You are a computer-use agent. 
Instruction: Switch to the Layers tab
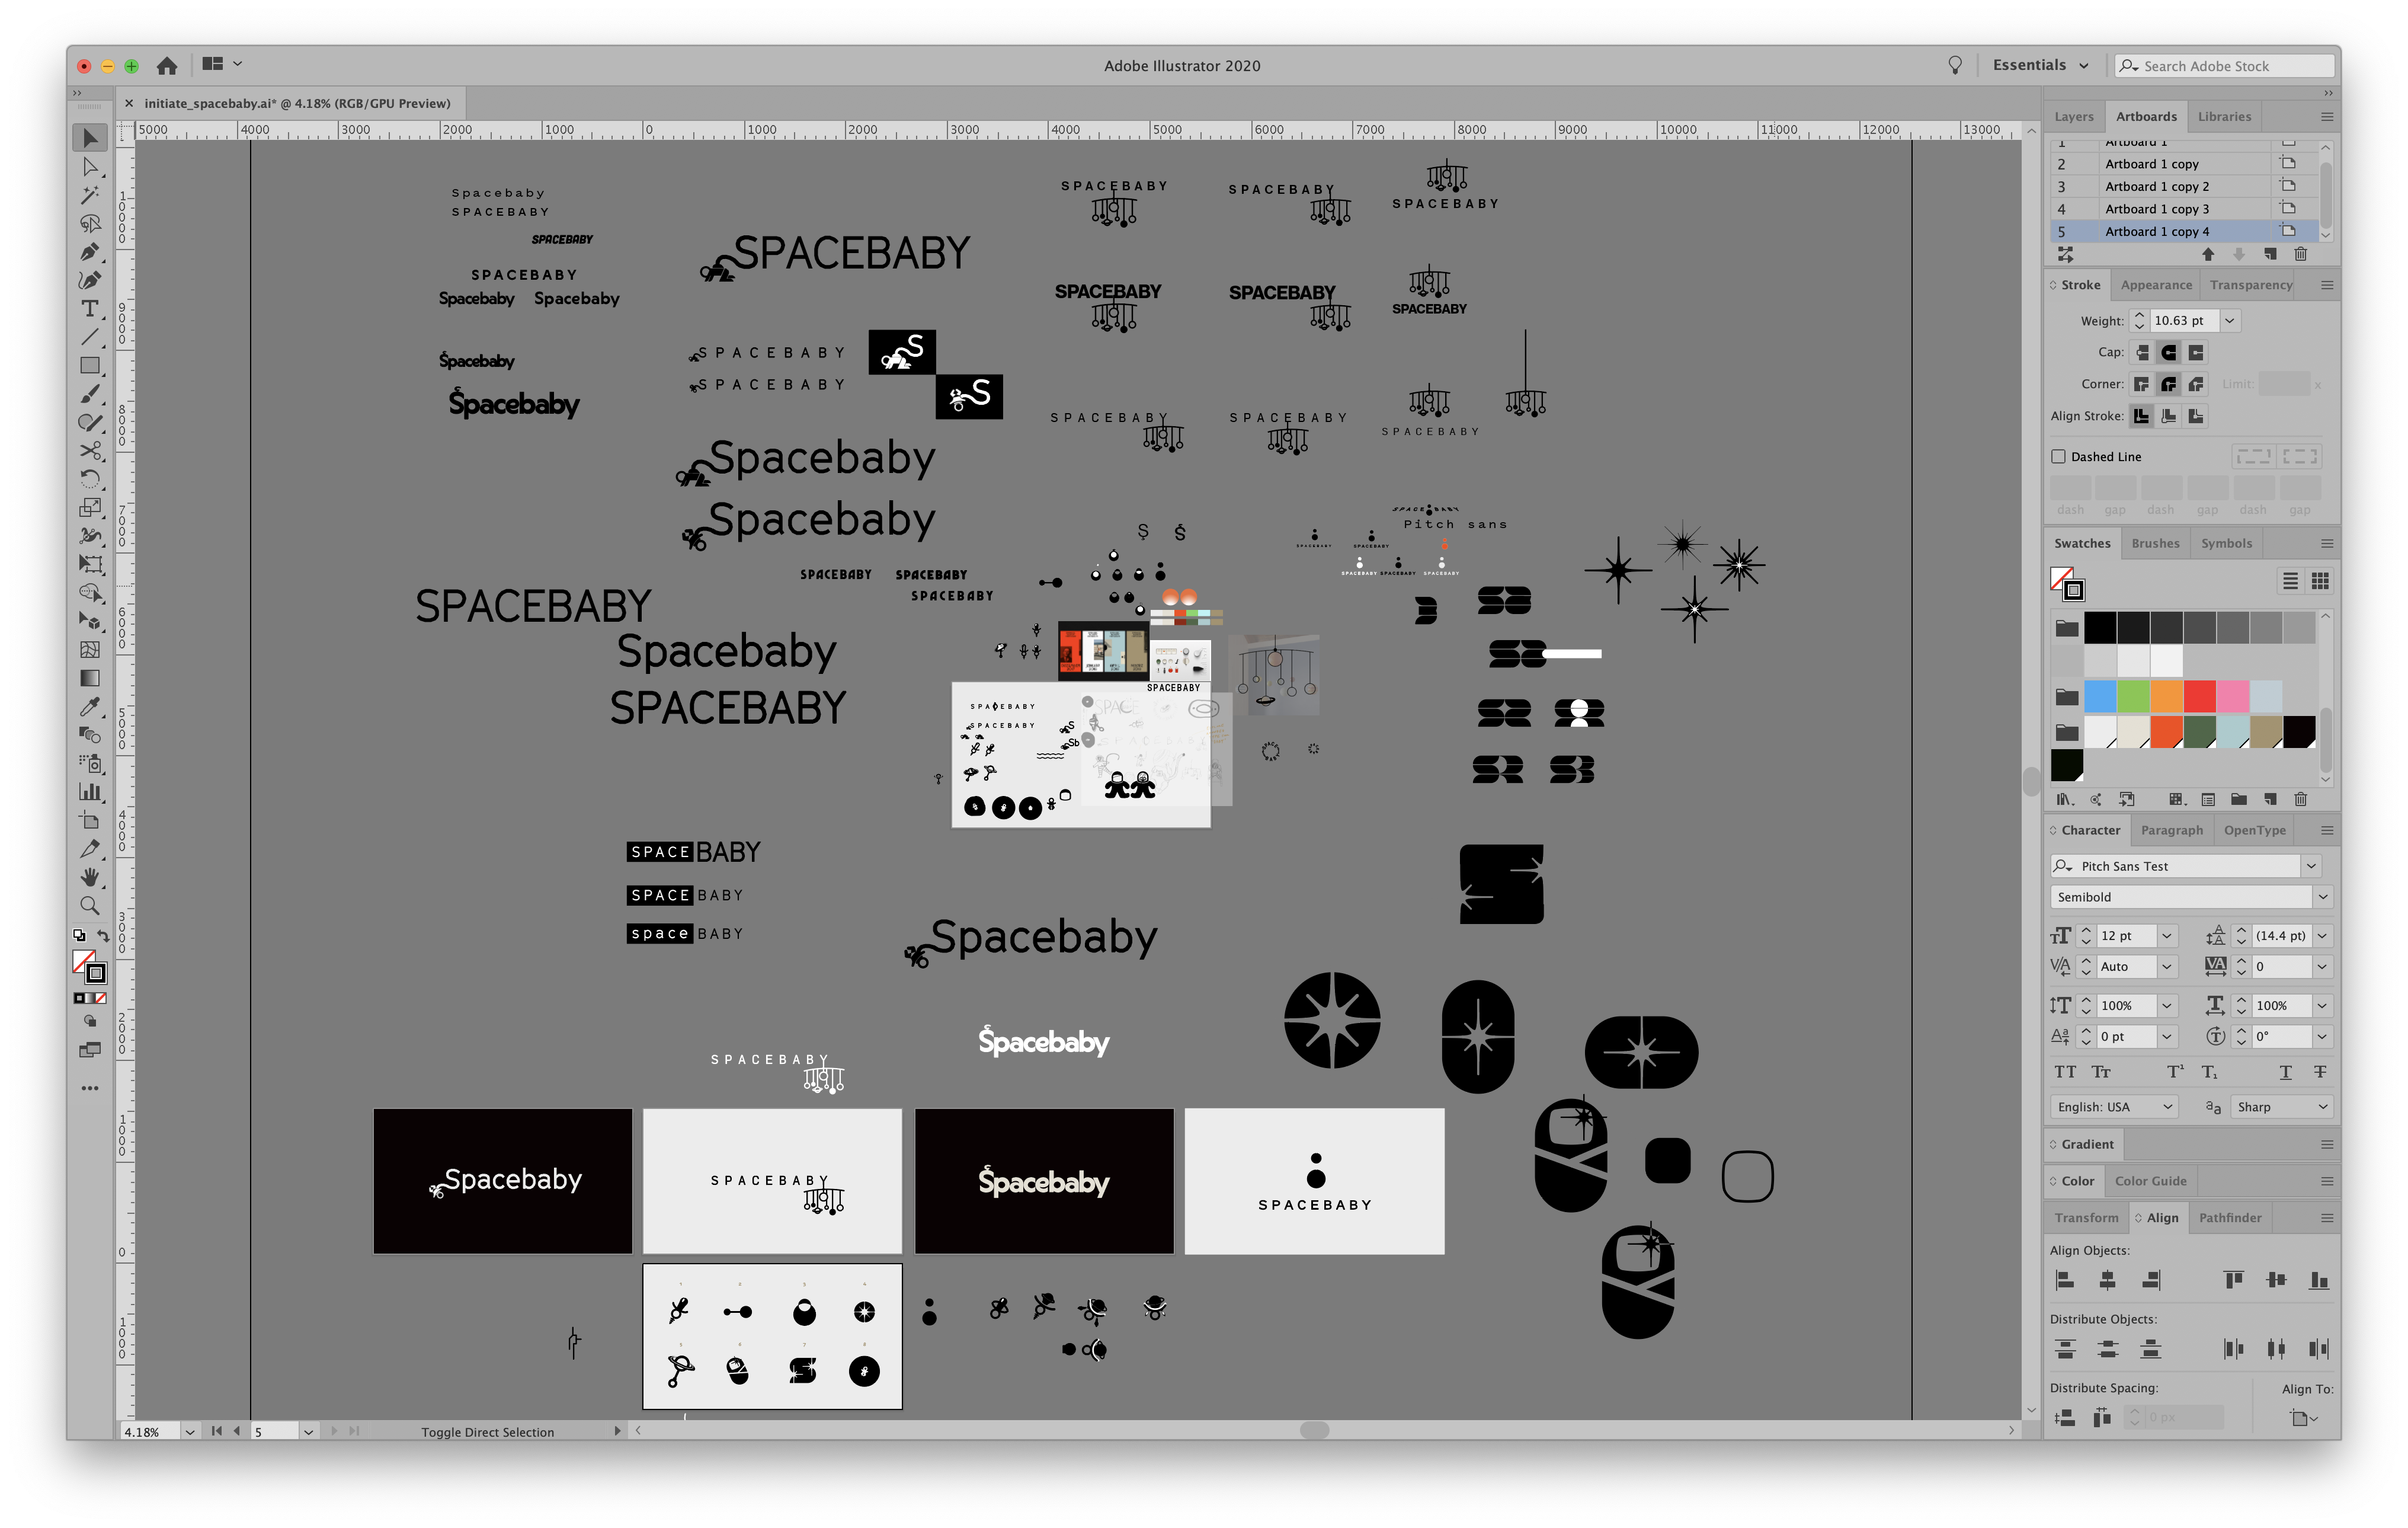(2073, 116)
